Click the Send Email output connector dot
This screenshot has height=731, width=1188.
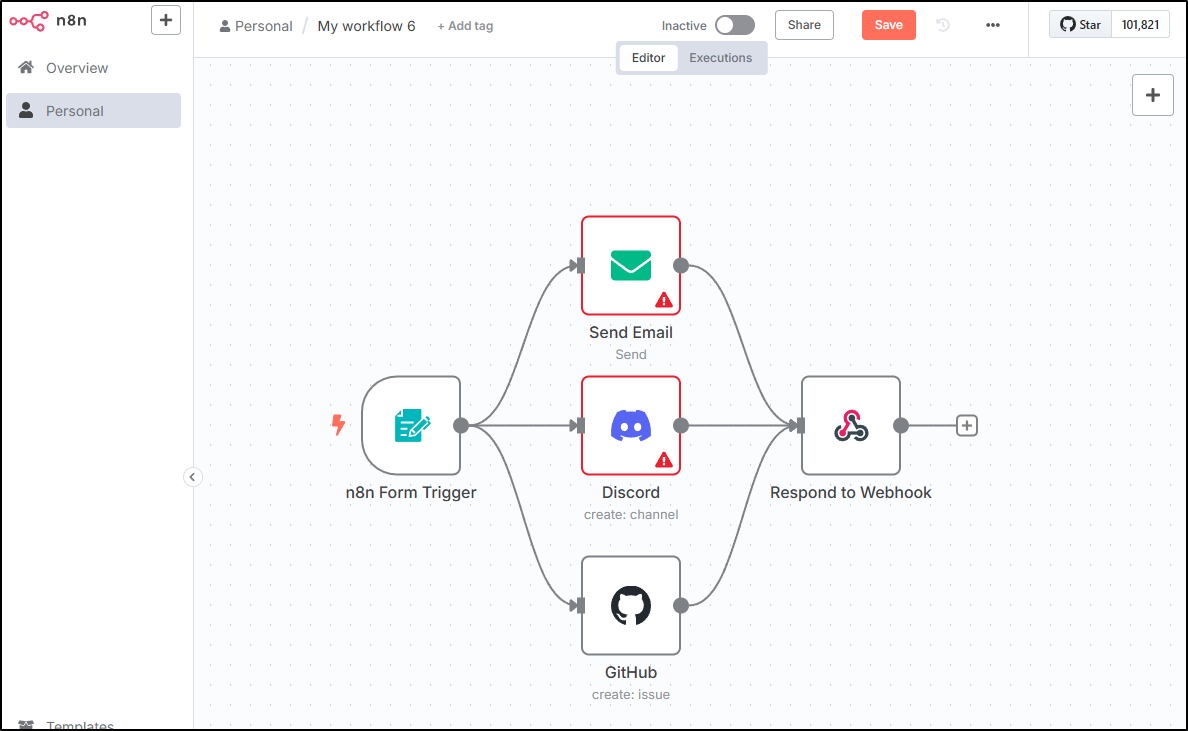[681, 266]
